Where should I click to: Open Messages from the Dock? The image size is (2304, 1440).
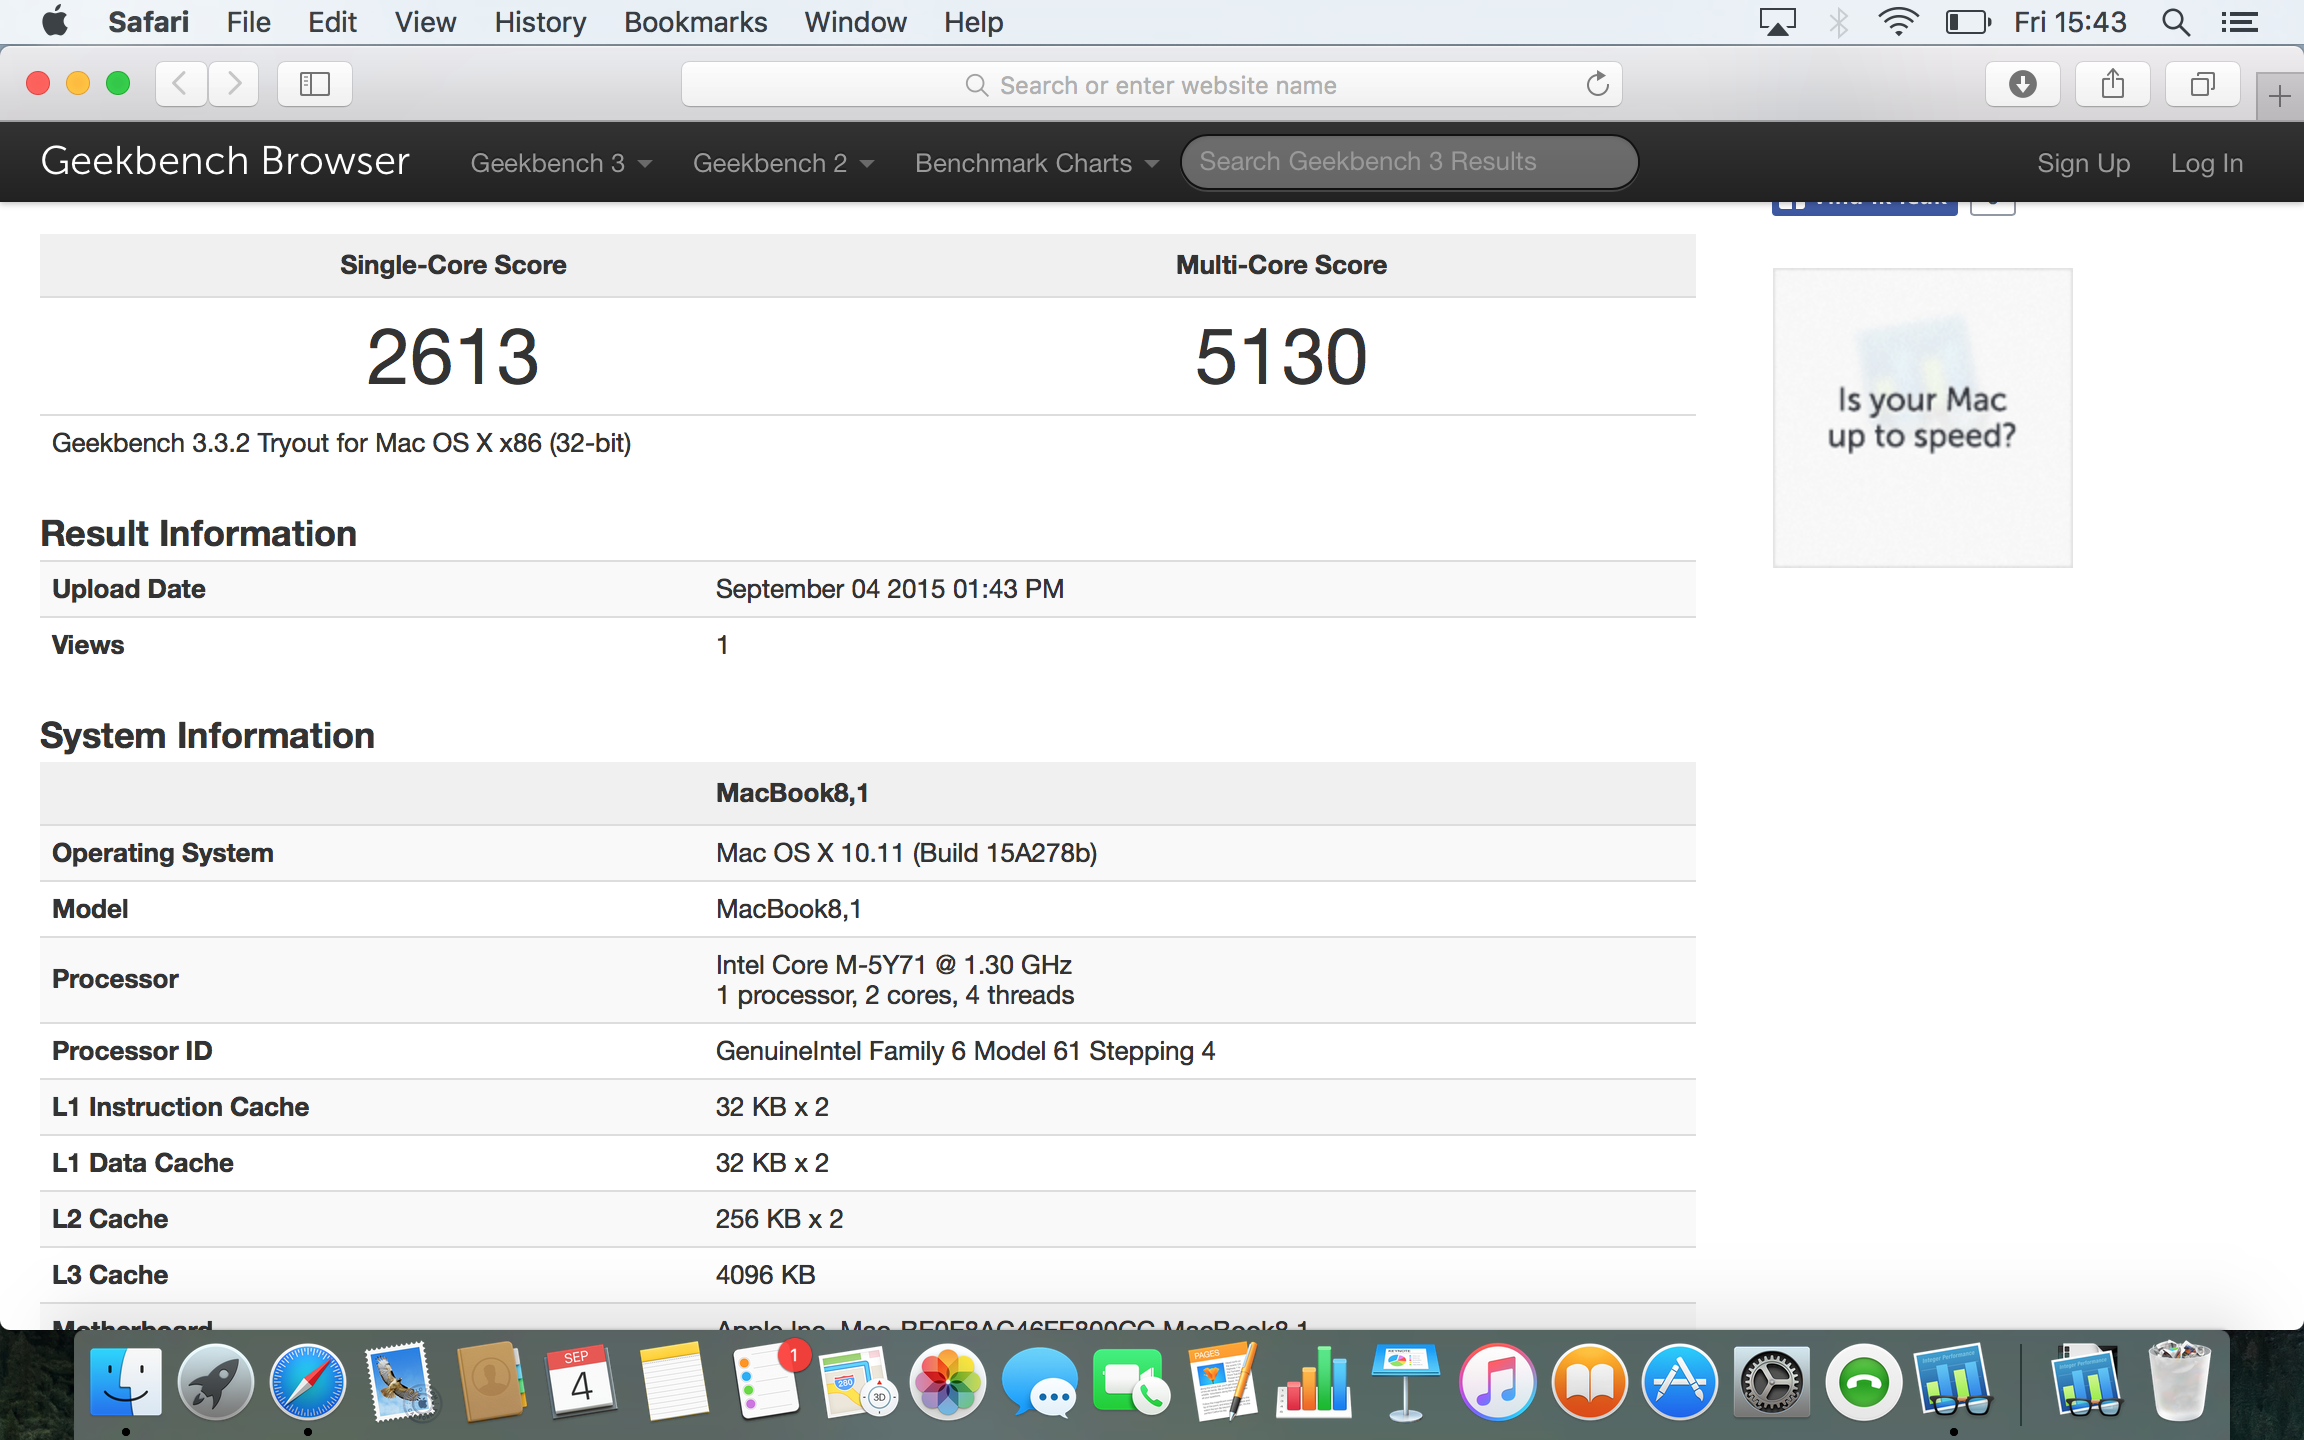pos(1040,1383)
